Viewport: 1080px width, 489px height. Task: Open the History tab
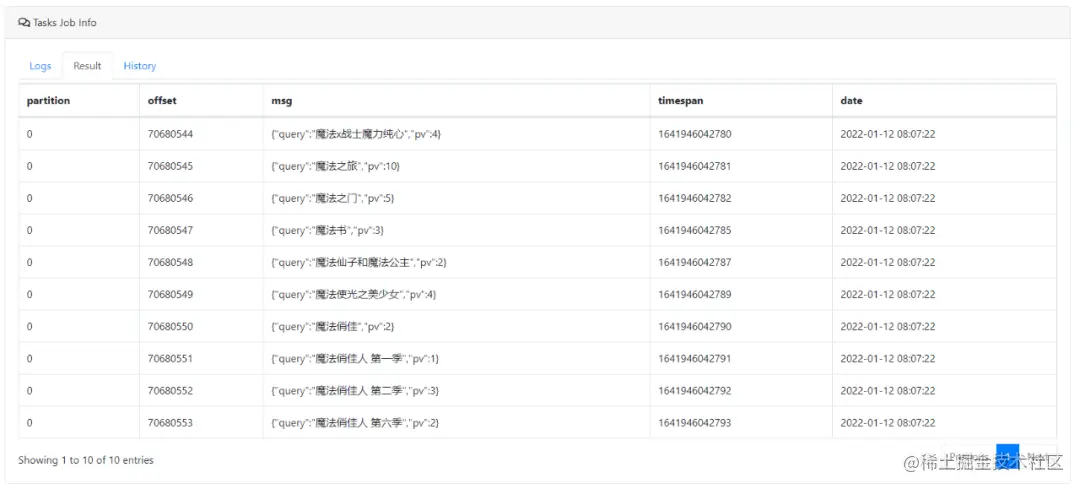click(x=140, y=66)
